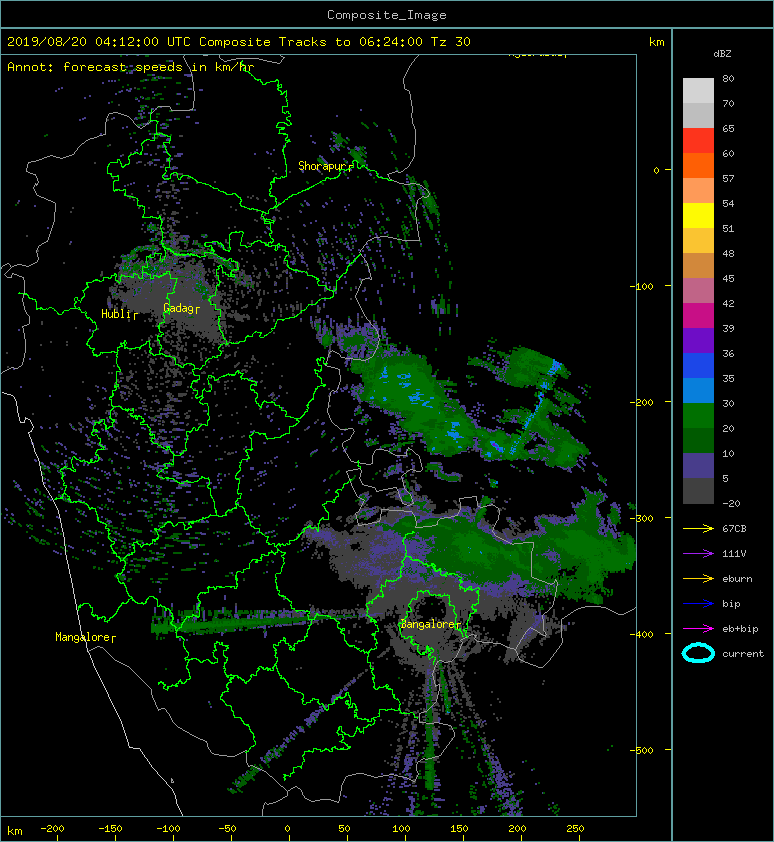This screenshot has width=774, height=842.
Task: Click the -300 label on vertical axis
Action: tap(641, 518)
